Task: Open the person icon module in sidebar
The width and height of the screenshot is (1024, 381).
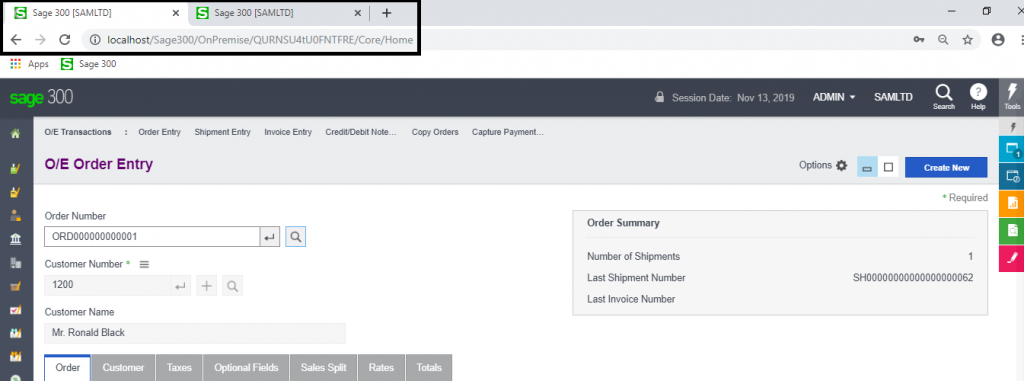Action: pos(16,216)
